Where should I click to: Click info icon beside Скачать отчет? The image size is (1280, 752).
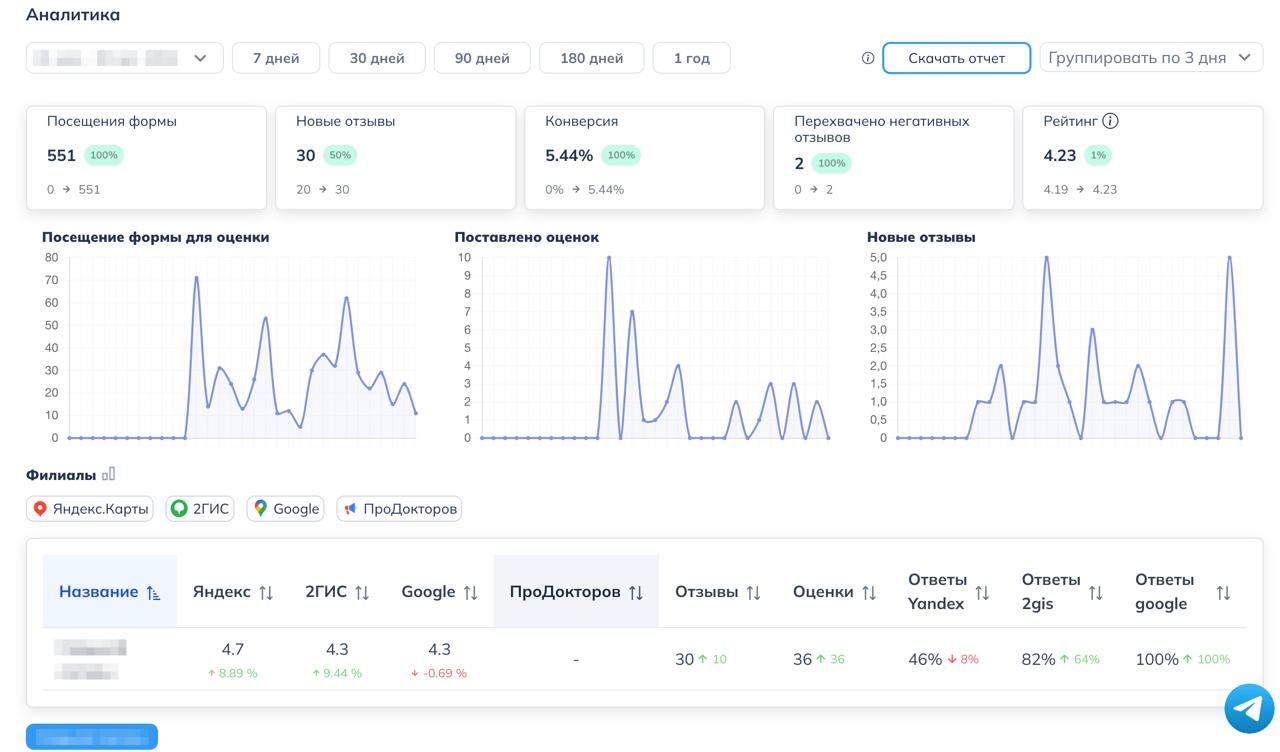click(867, 58)
